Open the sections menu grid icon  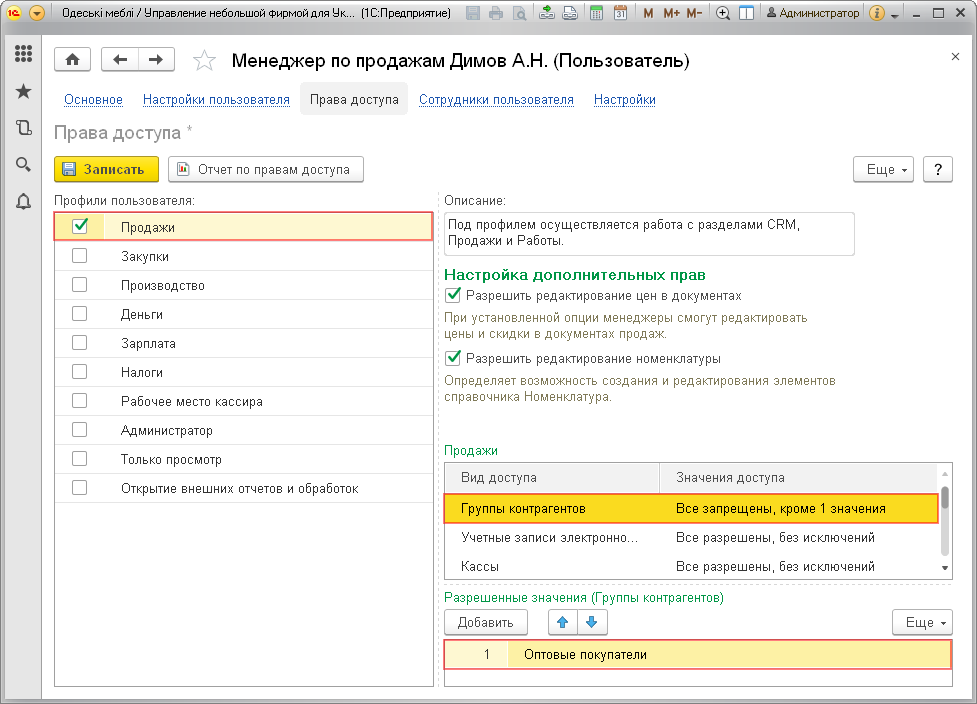point(23,54)
